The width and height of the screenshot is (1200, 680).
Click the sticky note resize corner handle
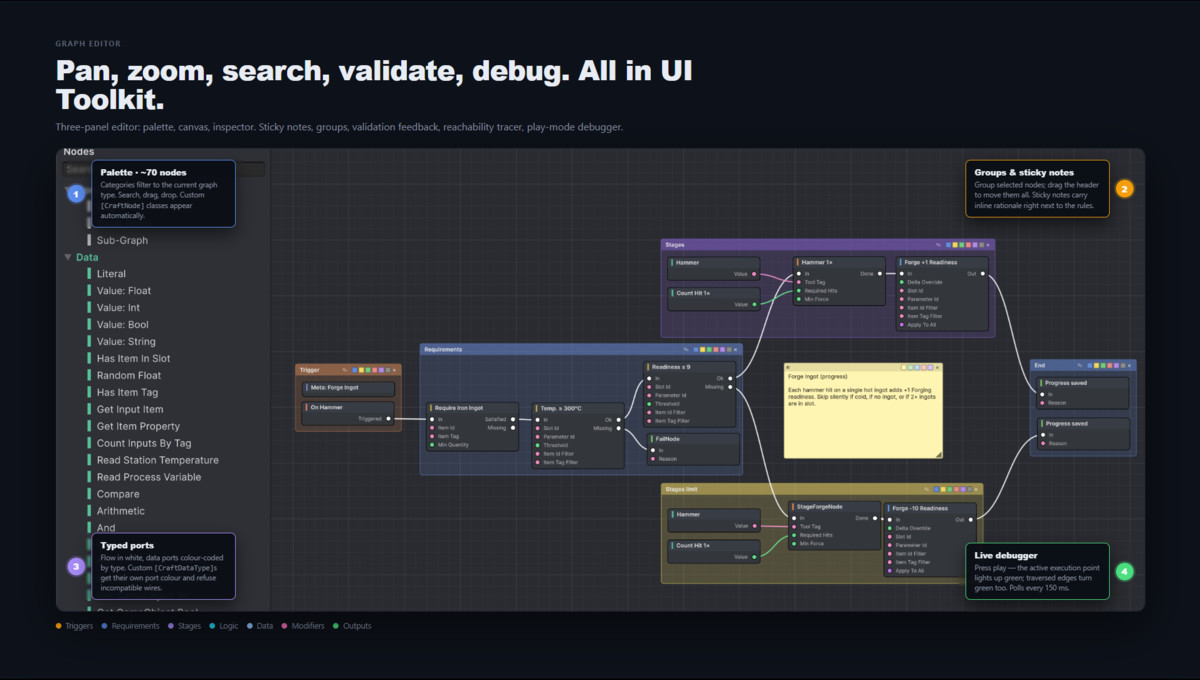[939, 455]
